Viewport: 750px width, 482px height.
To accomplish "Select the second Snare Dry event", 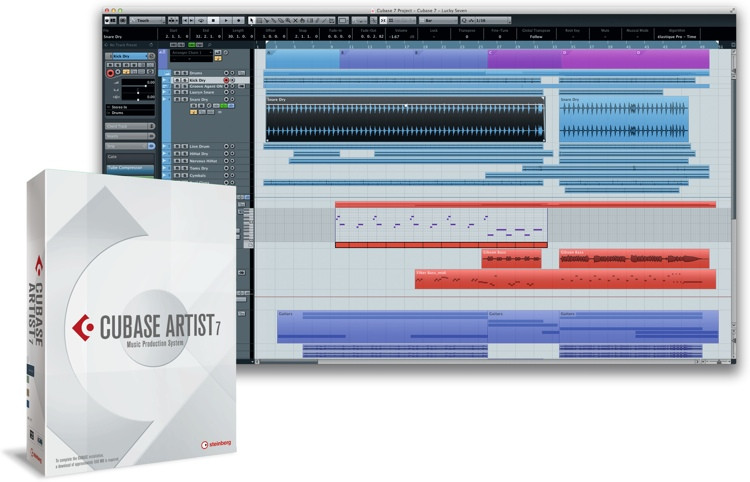I will tap(624, 119).
